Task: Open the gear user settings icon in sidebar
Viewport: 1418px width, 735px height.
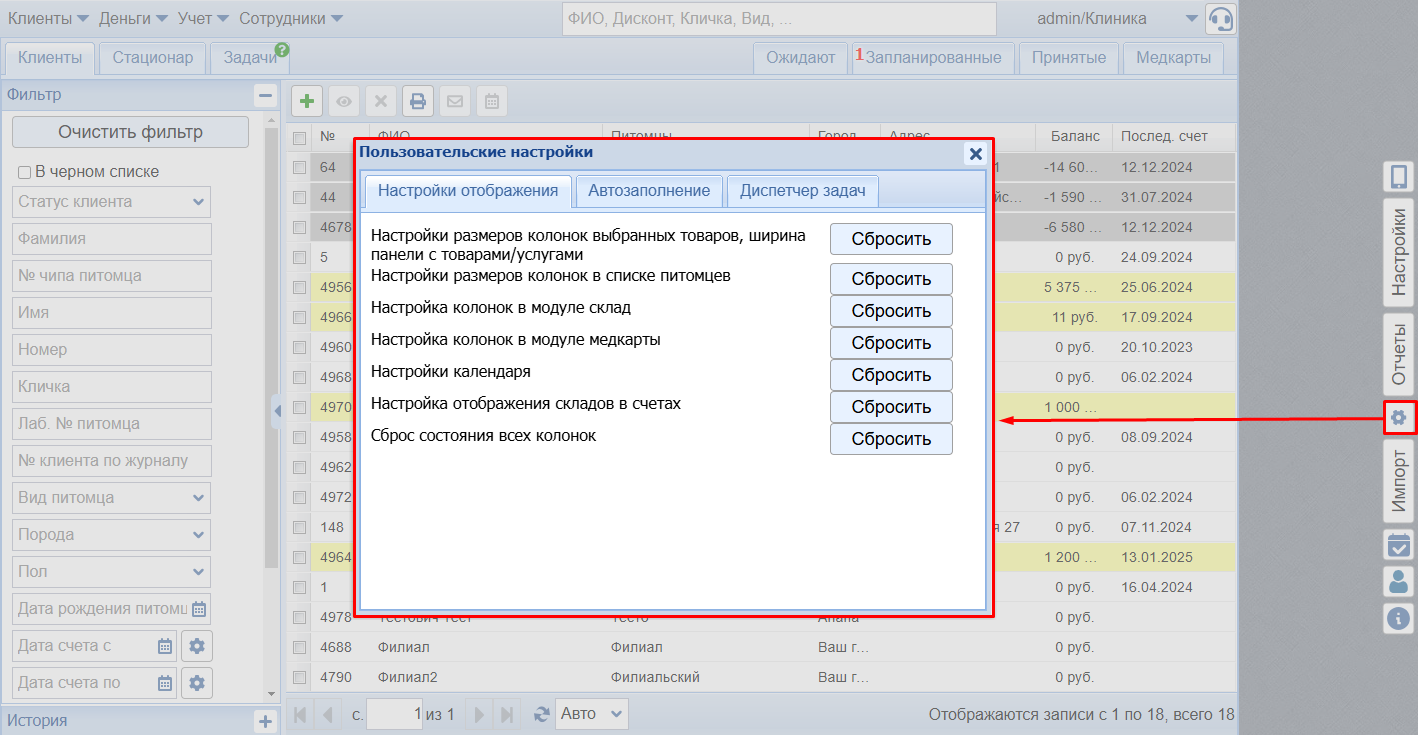Action: point(1399,417)
